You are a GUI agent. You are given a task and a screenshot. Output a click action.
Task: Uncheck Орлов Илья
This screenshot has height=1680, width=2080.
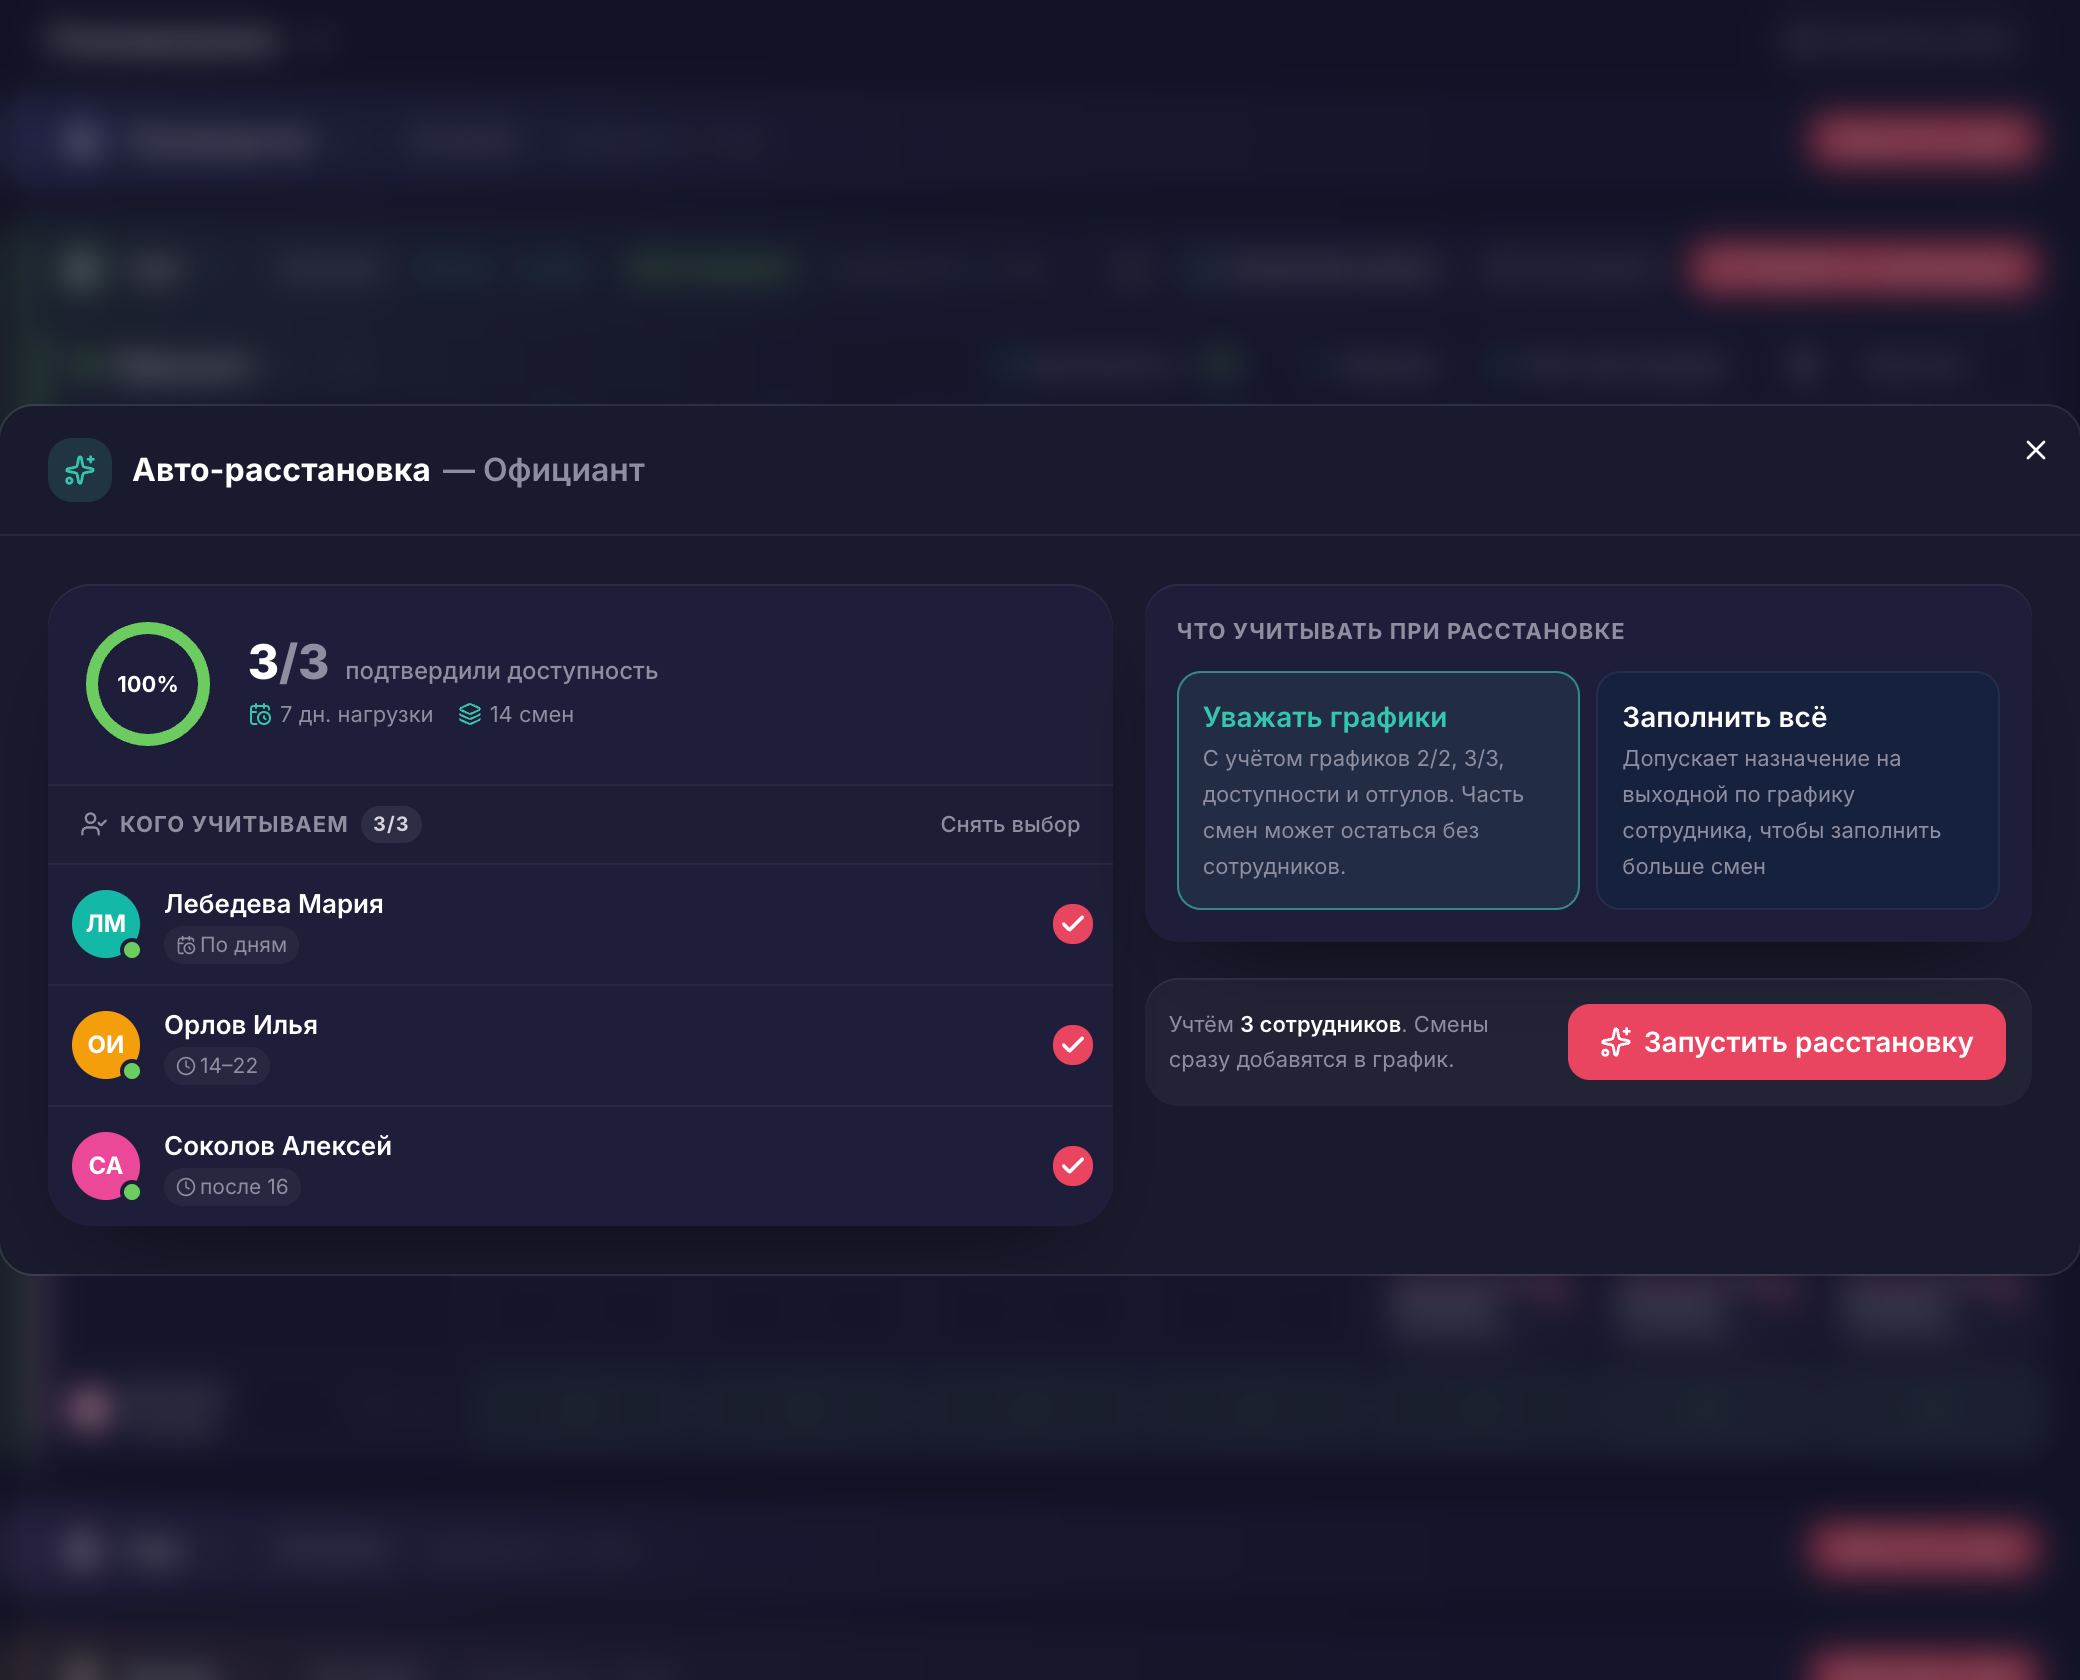[x=1073, y=1045]
